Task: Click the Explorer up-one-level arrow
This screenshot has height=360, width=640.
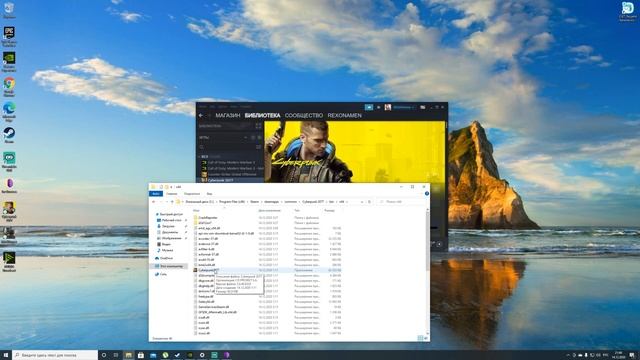Action: coord(172,202)
